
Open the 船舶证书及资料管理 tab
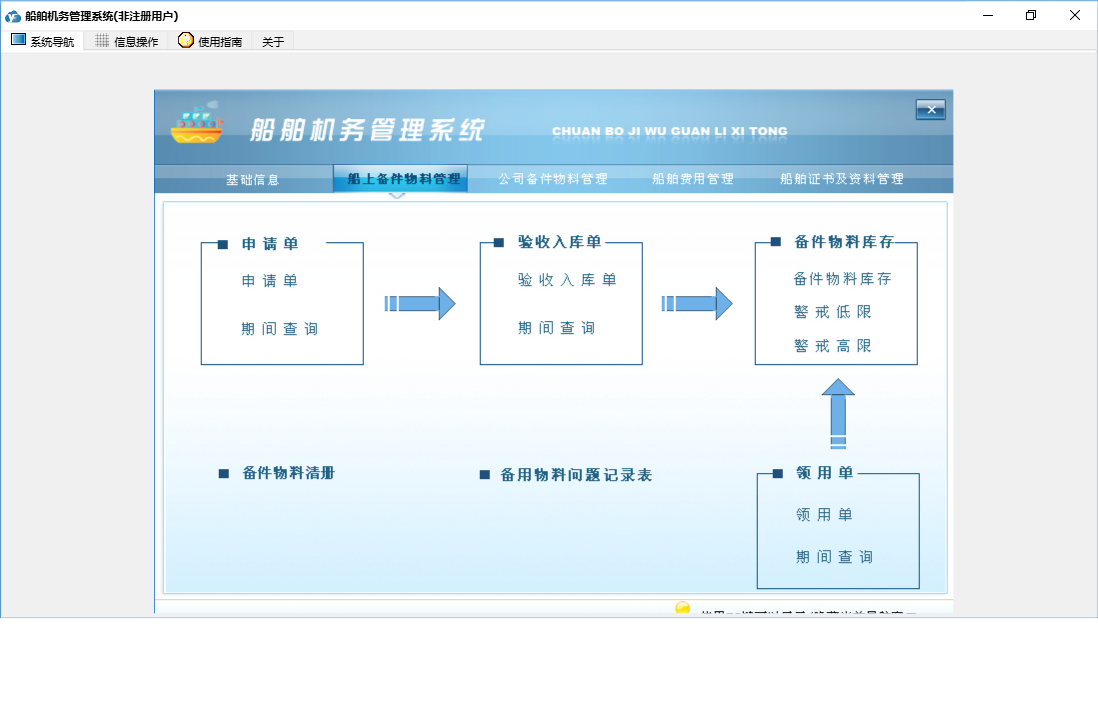pos(842,179)
